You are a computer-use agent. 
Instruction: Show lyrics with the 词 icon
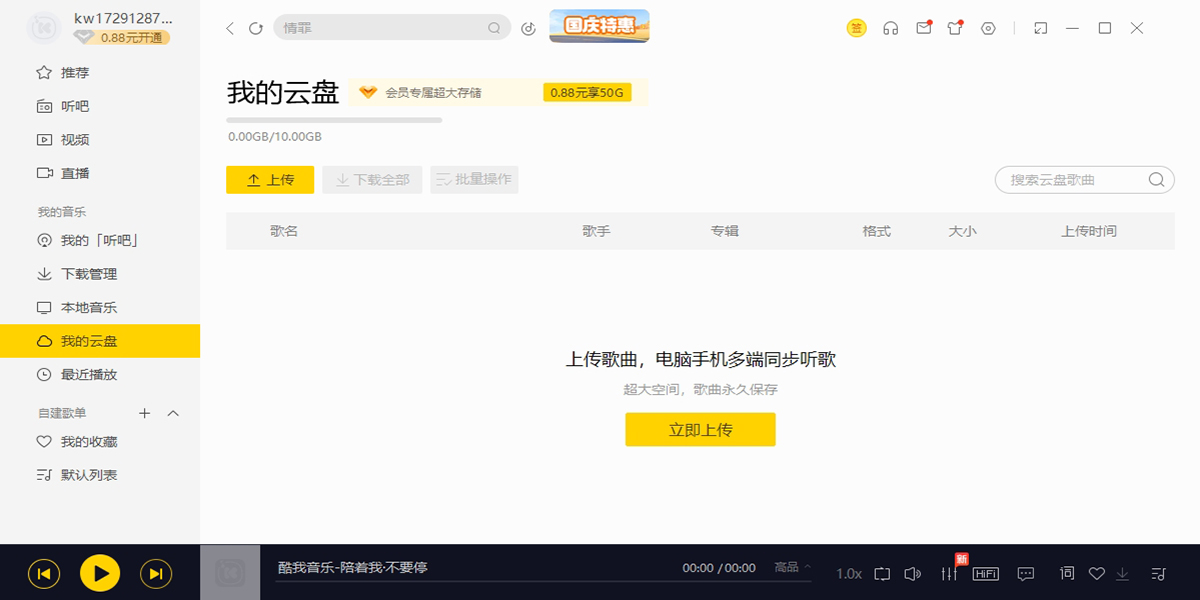[1067, 573]
